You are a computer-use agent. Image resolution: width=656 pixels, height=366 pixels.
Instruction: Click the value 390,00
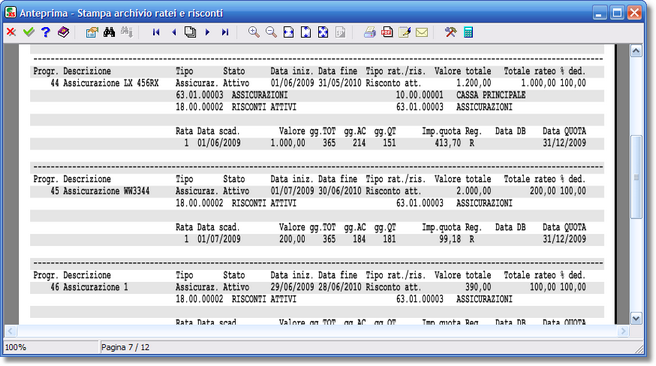coord(478,287)
